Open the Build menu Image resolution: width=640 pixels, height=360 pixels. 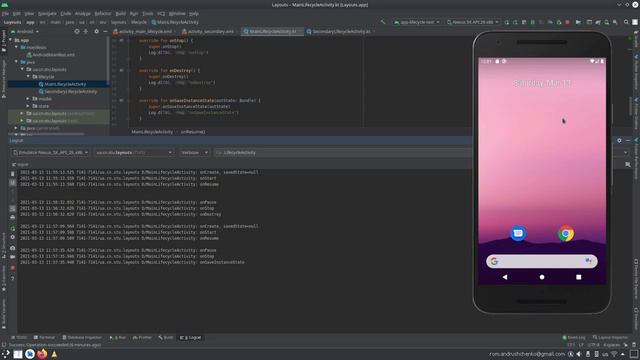click(120, 13)
